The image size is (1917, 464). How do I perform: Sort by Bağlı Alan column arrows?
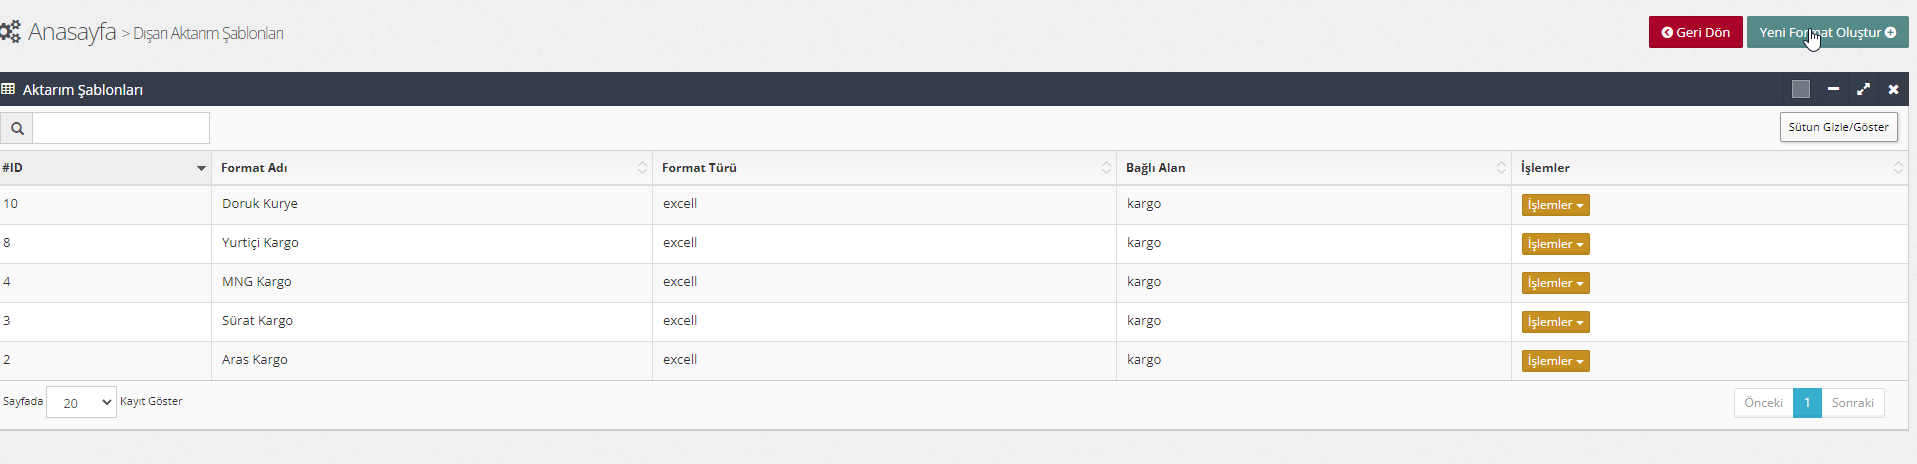pos(1501,168)
